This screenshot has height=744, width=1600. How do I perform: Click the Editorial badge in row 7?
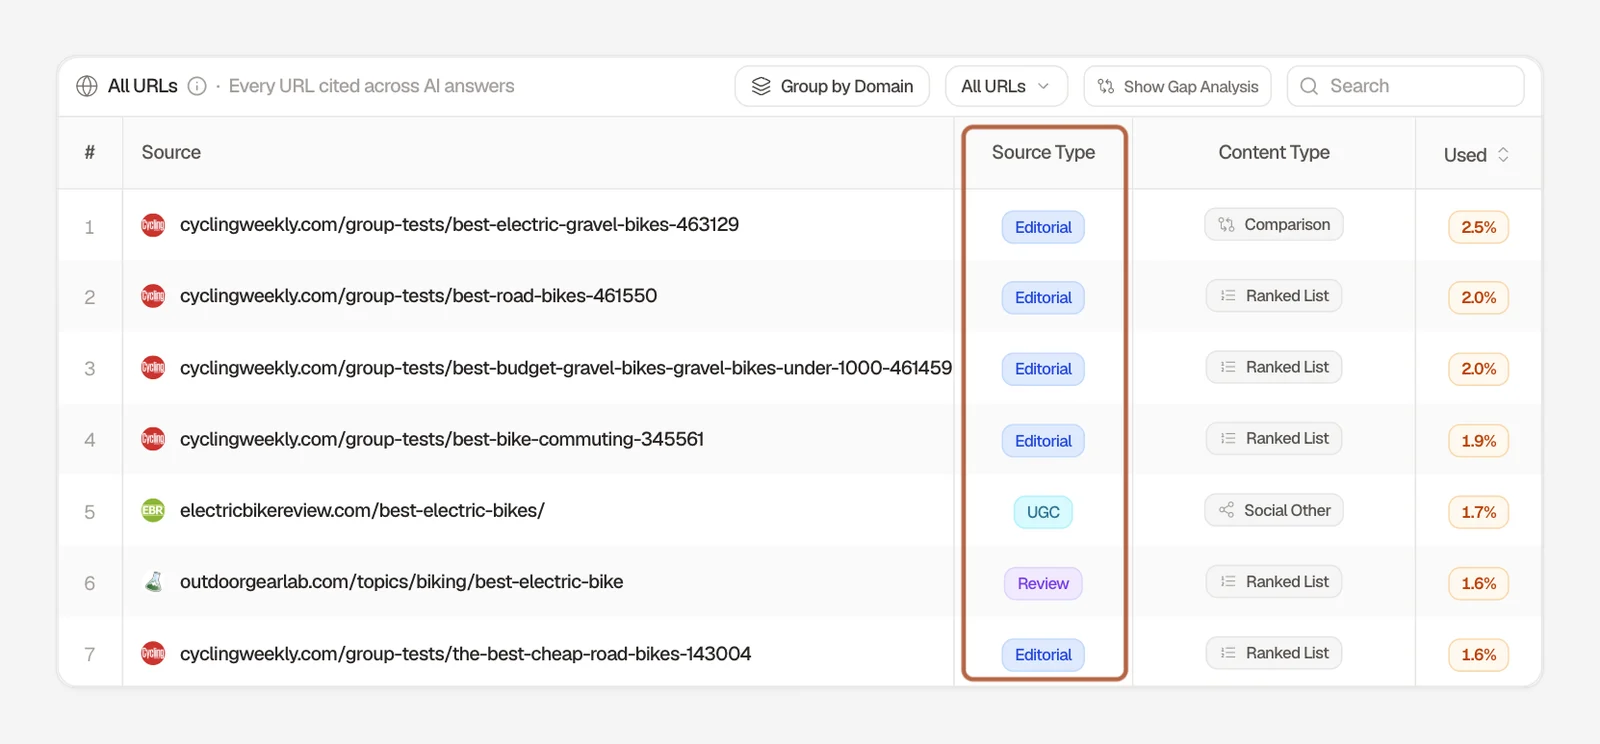coord(1043,655)
